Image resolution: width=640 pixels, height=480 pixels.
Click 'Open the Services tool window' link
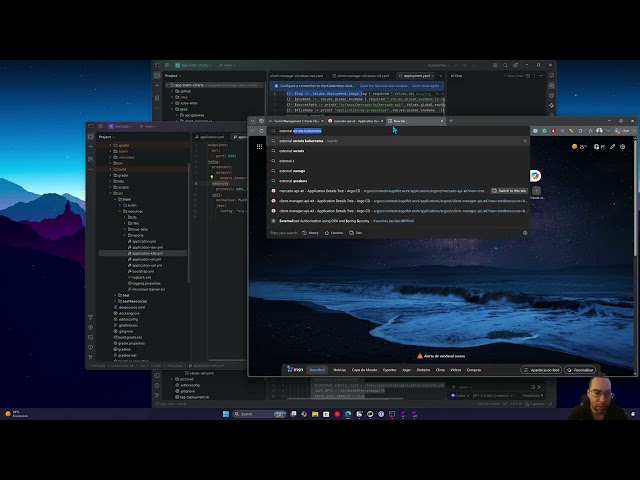click(384, 86)
